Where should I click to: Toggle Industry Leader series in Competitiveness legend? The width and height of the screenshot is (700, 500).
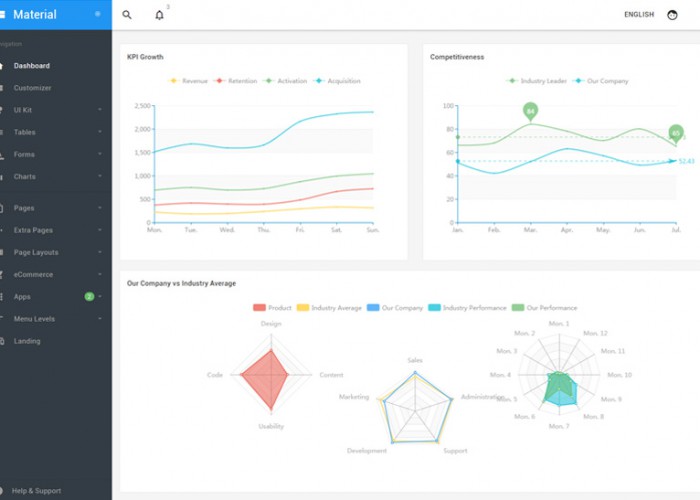(536, 81)
